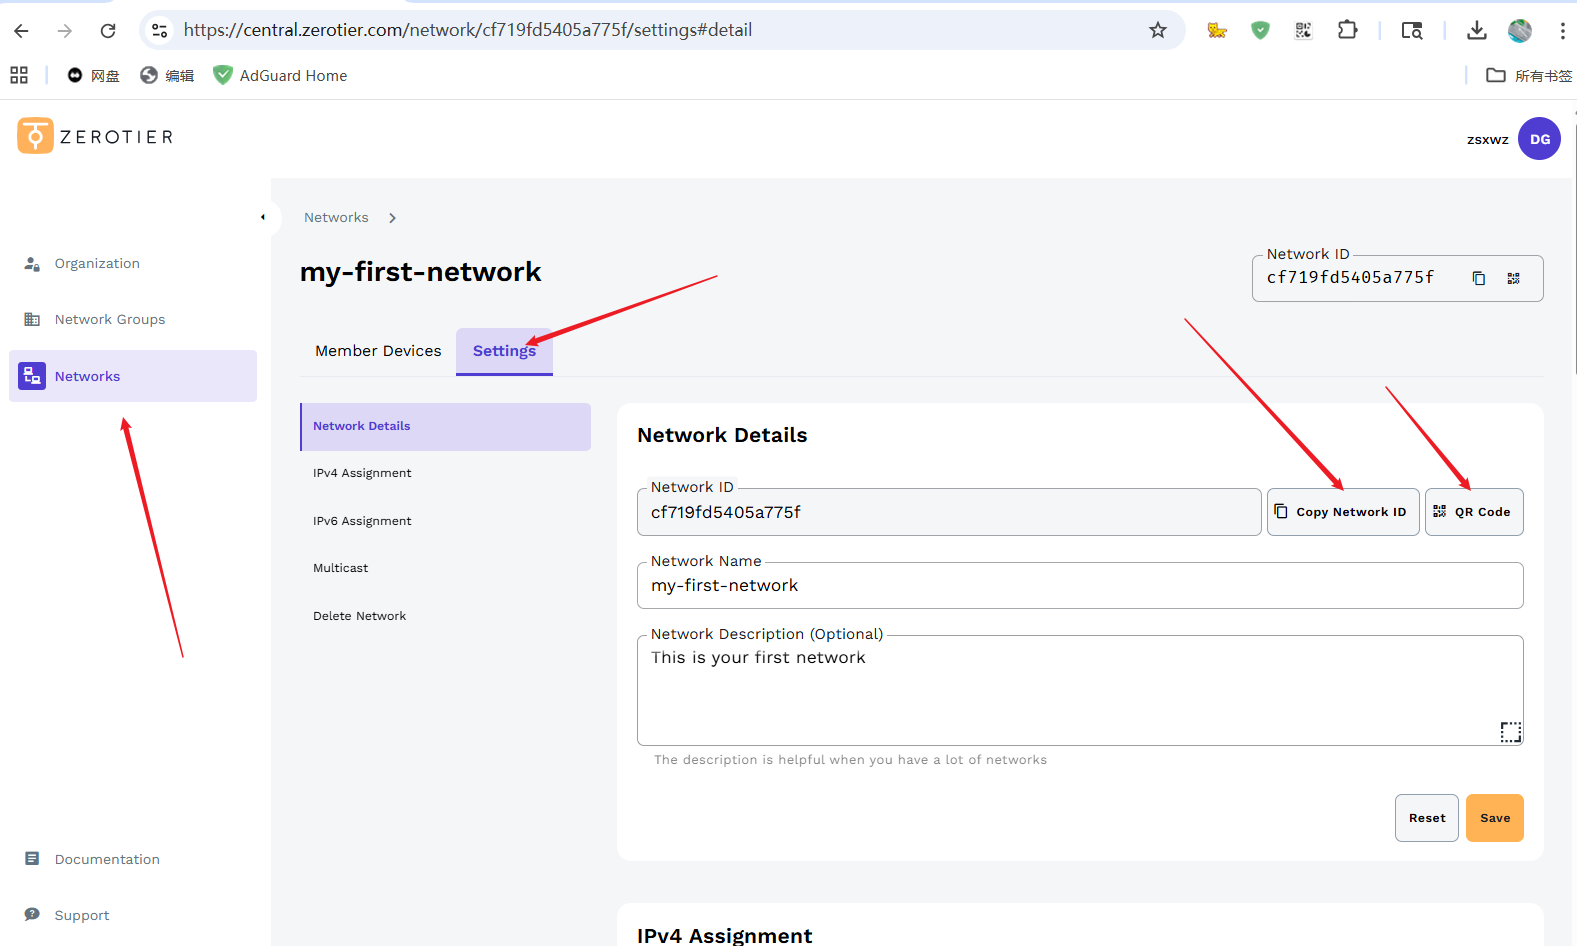The image size is (1577, 946).
Task: Click the QR code icon in the top Network ID box
Action: 1513,279
